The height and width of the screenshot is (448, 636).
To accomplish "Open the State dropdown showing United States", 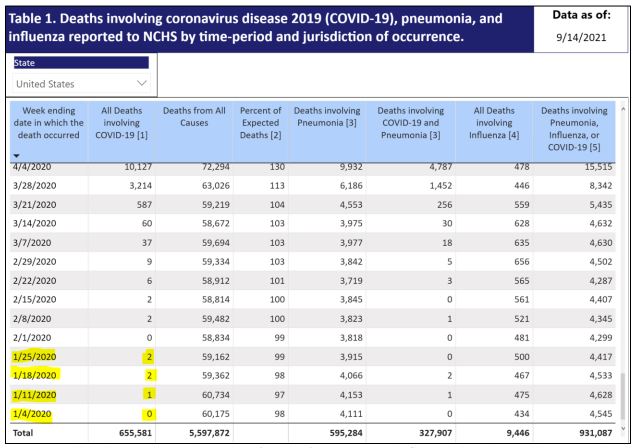I will point(81,84).
